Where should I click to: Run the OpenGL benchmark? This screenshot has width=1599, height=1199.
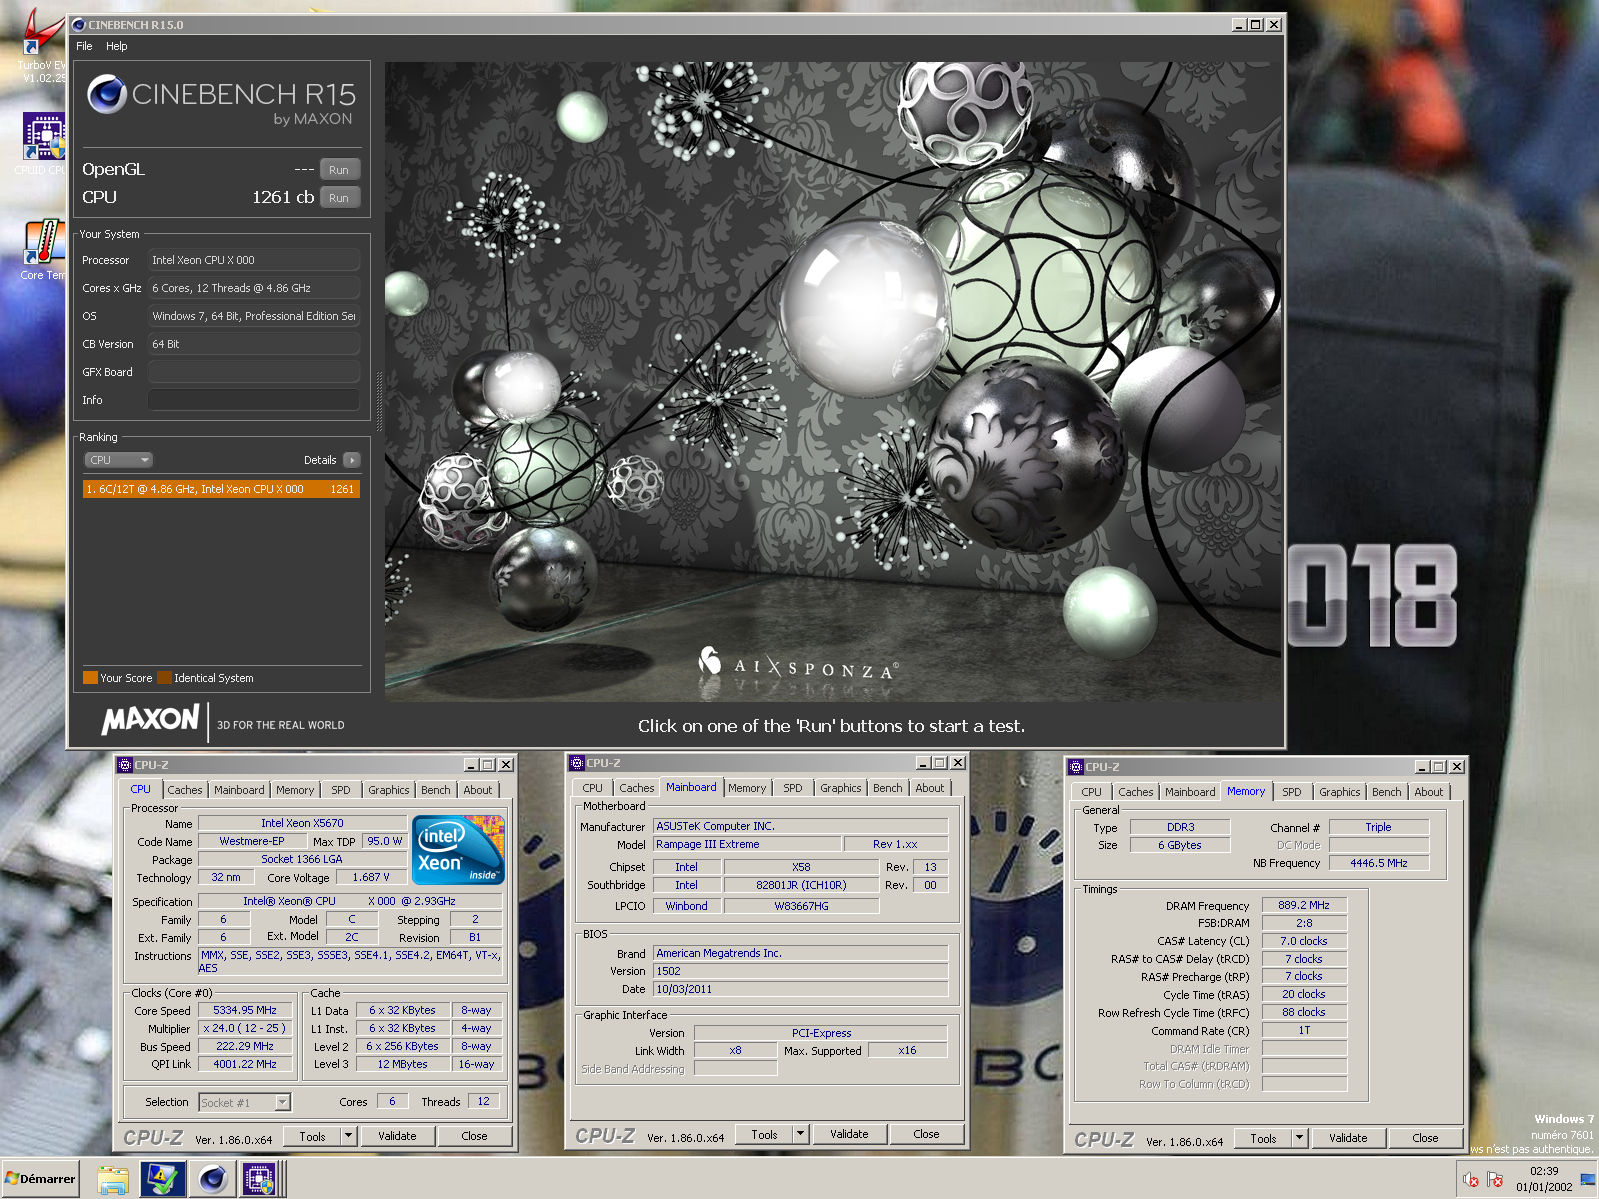click(x=339, y=170)
